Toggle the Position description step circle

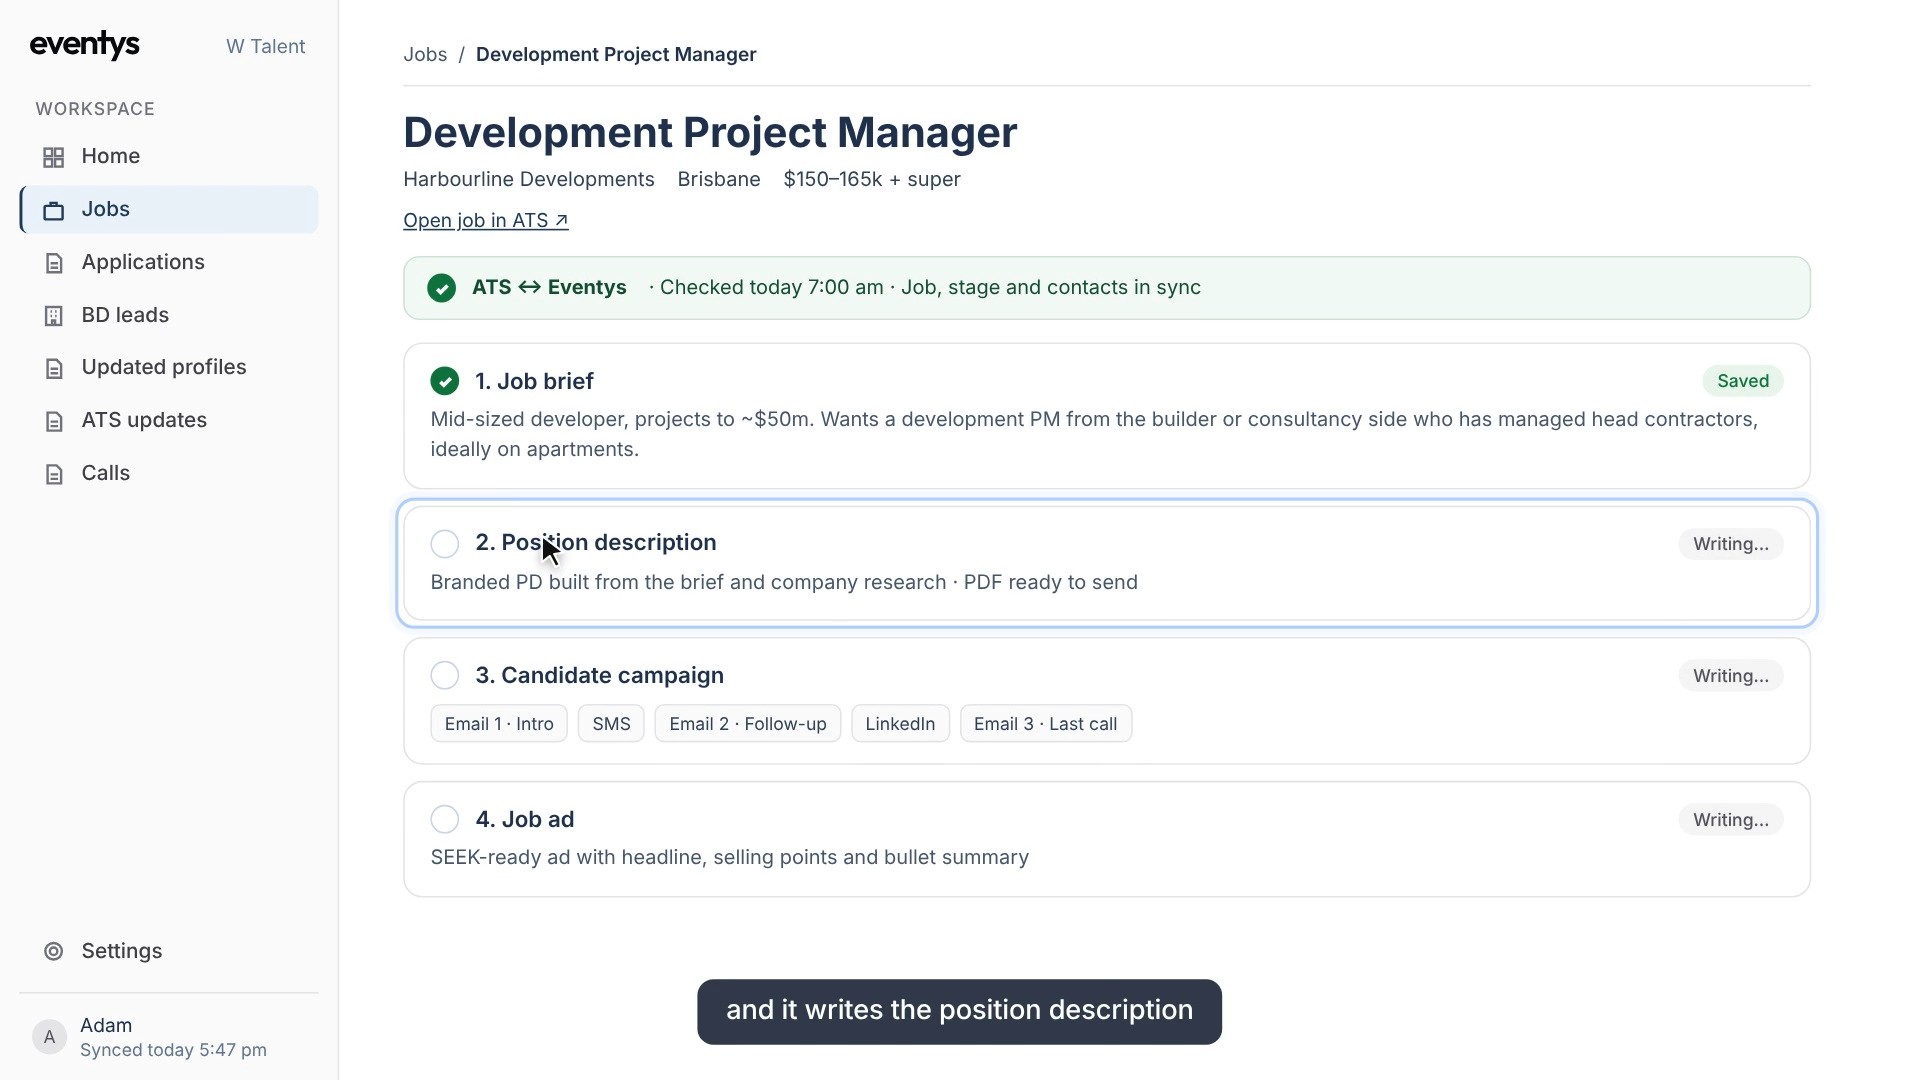pos(445,543)
